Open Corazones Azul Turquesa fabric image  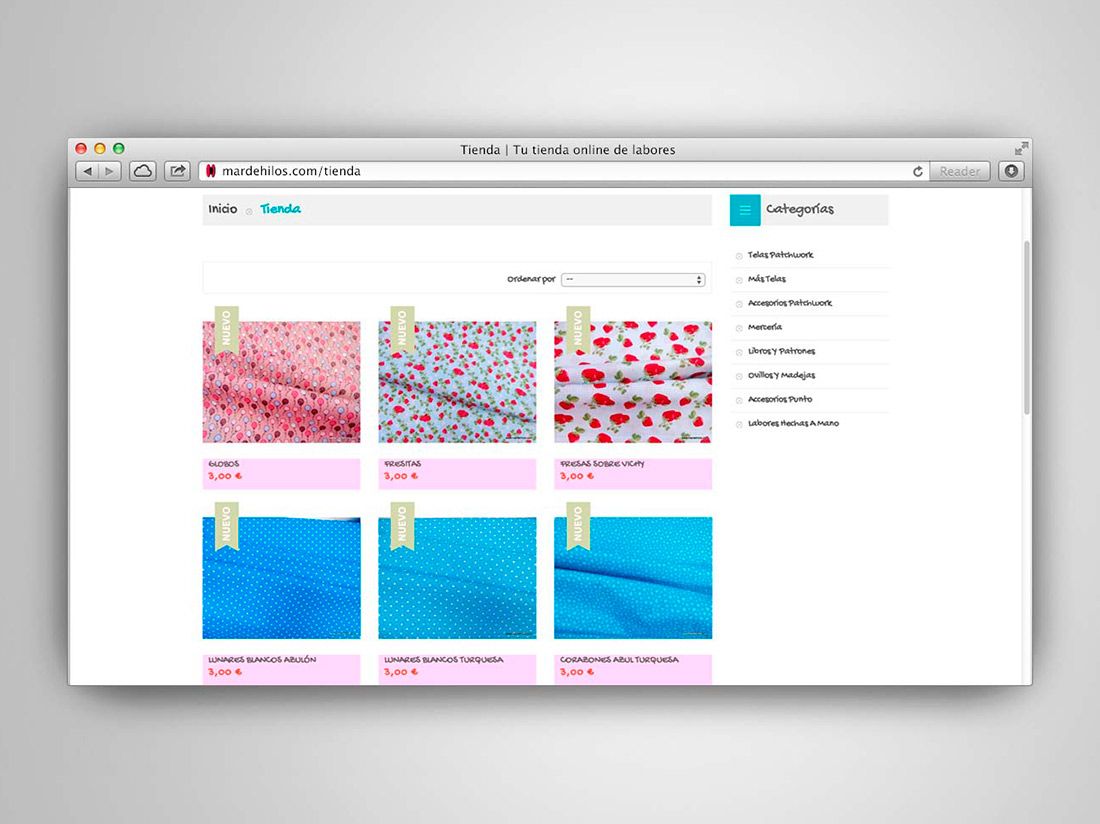(633, 578)
